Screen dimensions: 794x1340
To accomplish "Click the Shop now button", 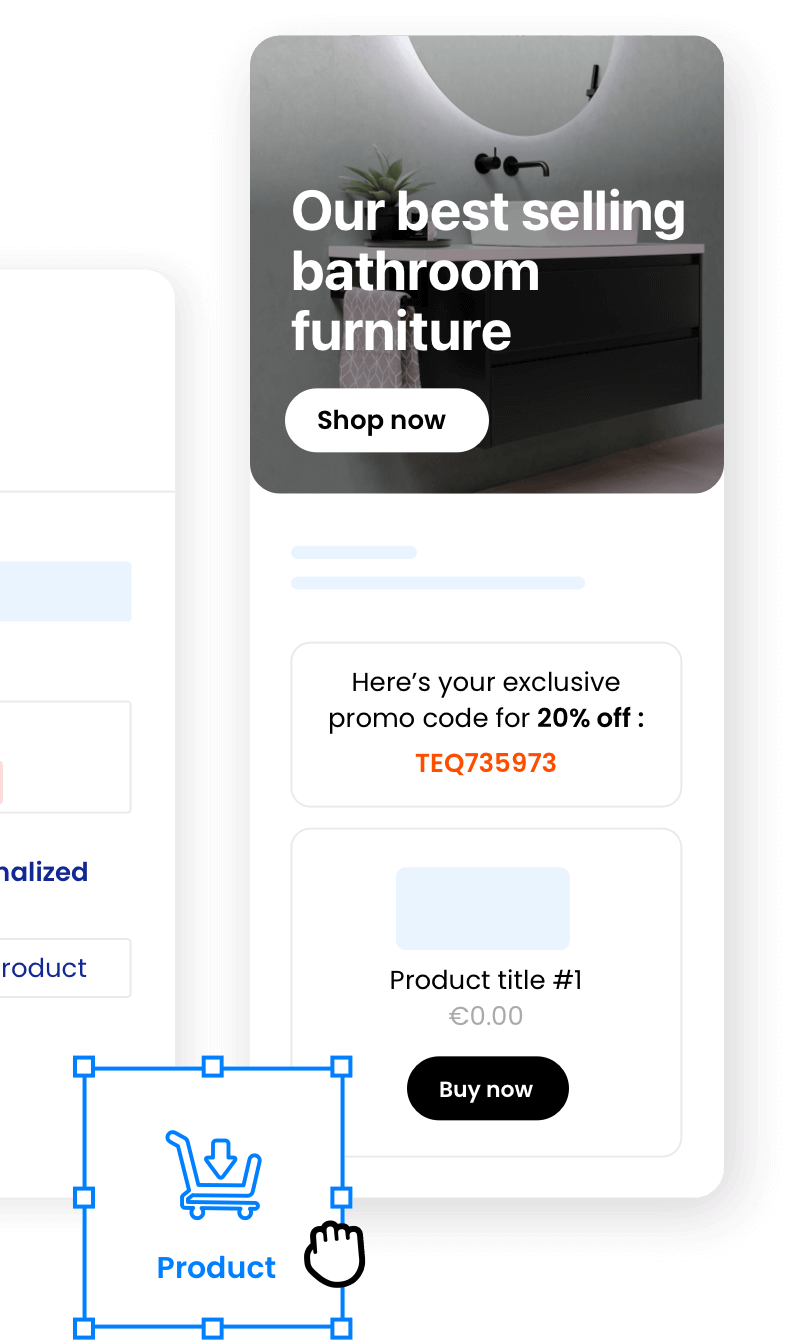I will pyautogui.click(x=387, y=420).
